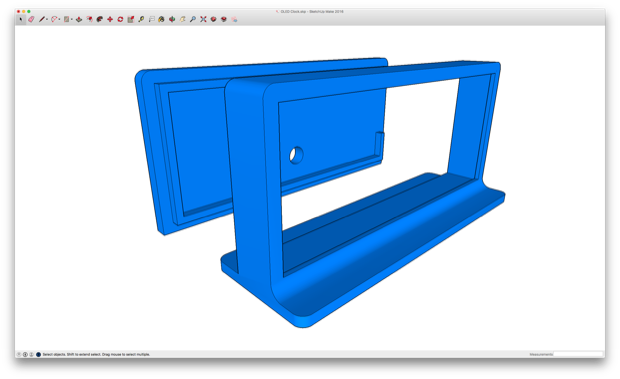Click the status hint text 'Select objects'

53,354
